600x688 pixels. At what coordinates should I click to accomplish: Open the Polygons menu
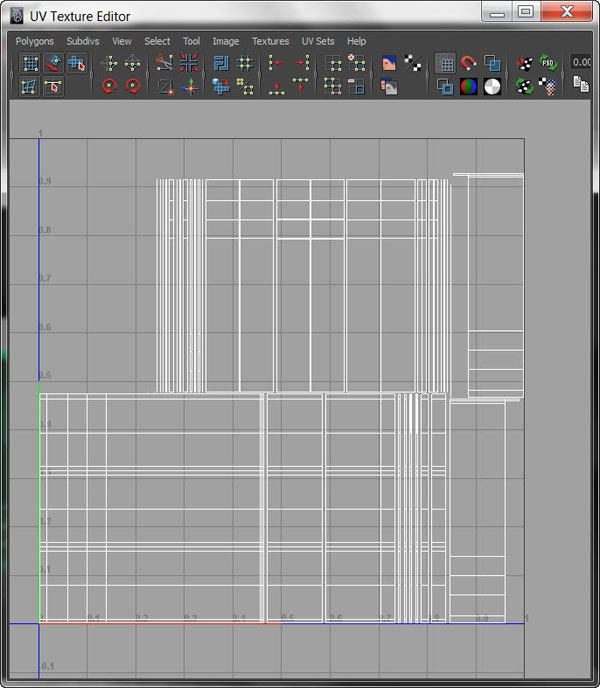click(35, 41)
